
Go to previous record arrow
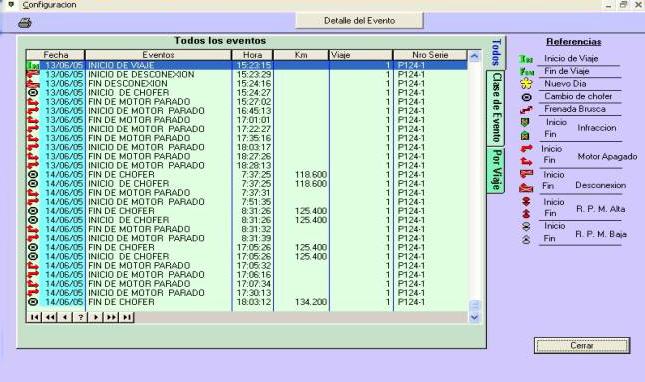(x=65, y=317)
